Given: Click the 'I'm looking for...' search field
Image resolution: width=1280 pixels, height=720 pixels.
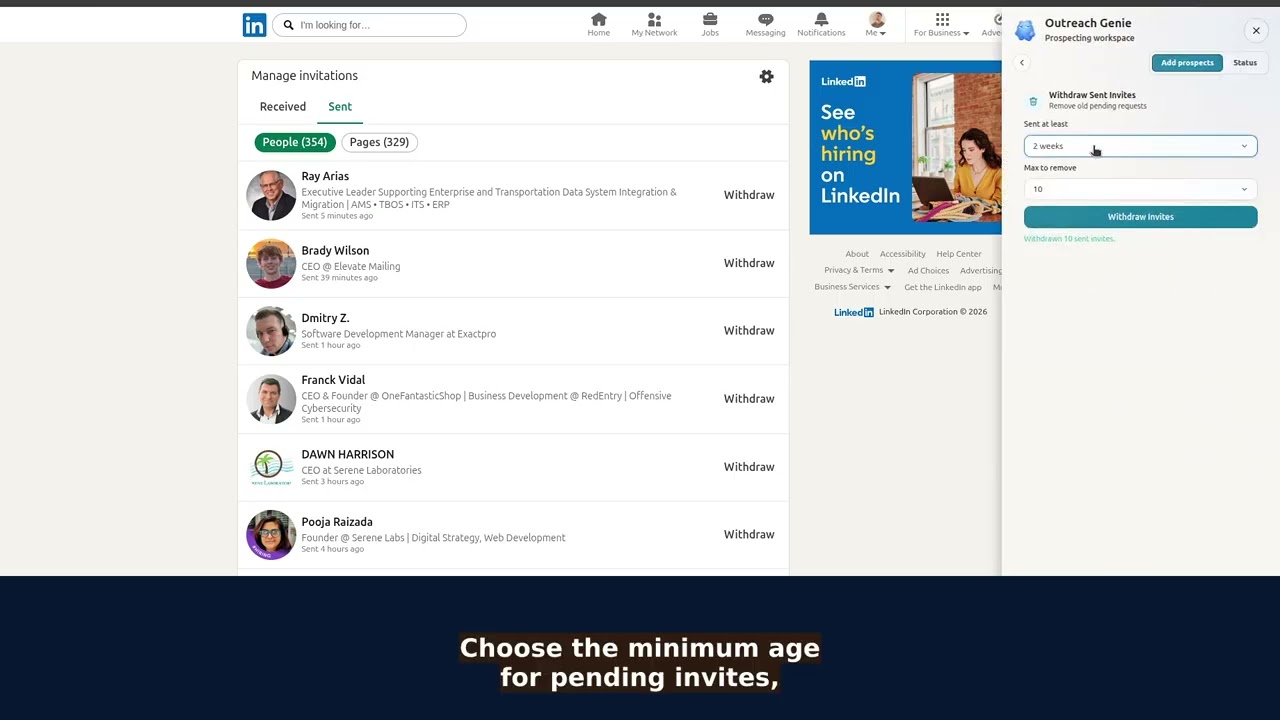Looking at the screenshot, I should 369,25.
